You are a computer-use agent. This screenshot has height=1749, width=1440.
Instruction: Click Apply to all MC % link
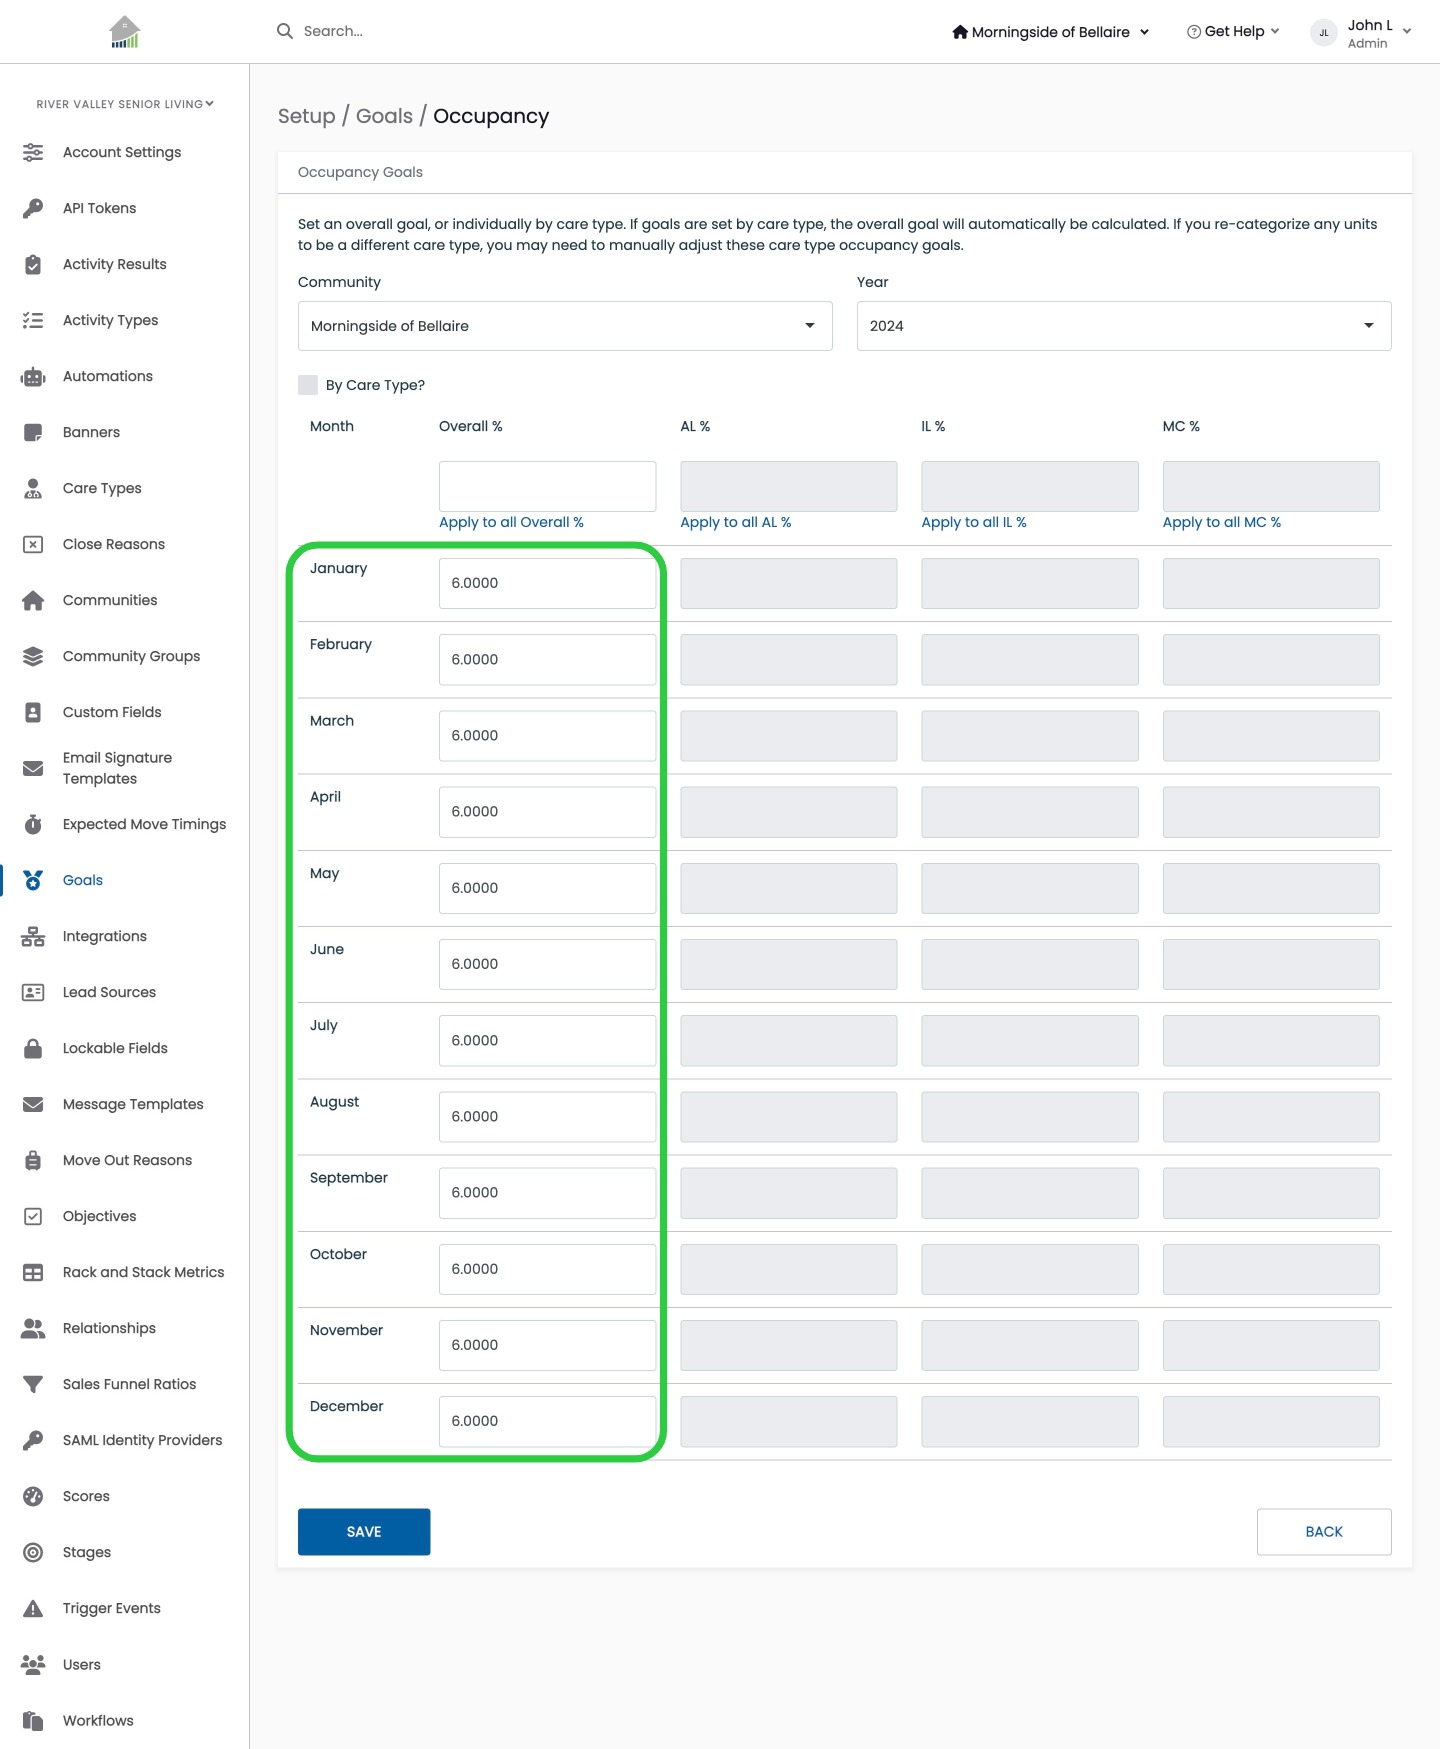(x=1222, y=522)
